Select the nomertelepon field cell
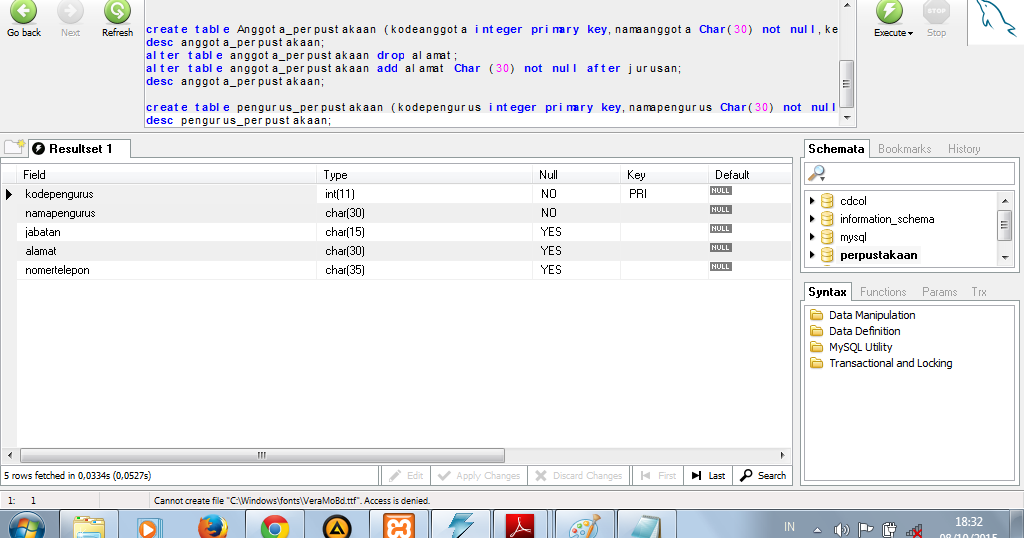 167,270
